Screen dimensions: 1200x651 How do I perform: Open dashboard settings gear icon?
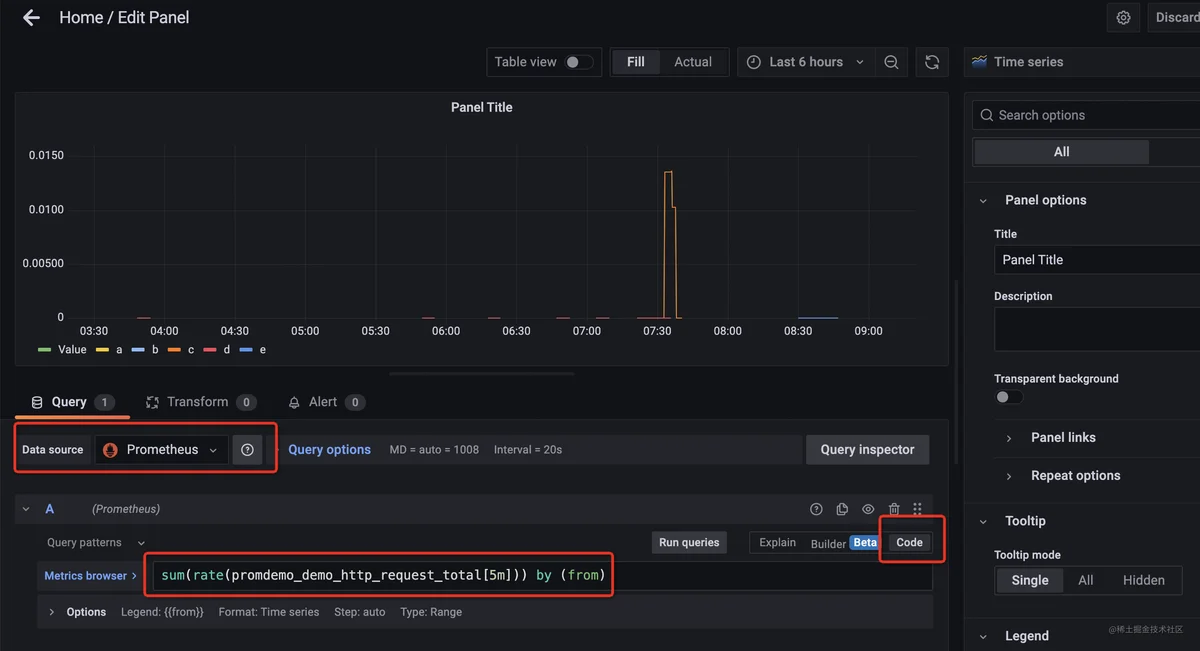point(1123,18)
